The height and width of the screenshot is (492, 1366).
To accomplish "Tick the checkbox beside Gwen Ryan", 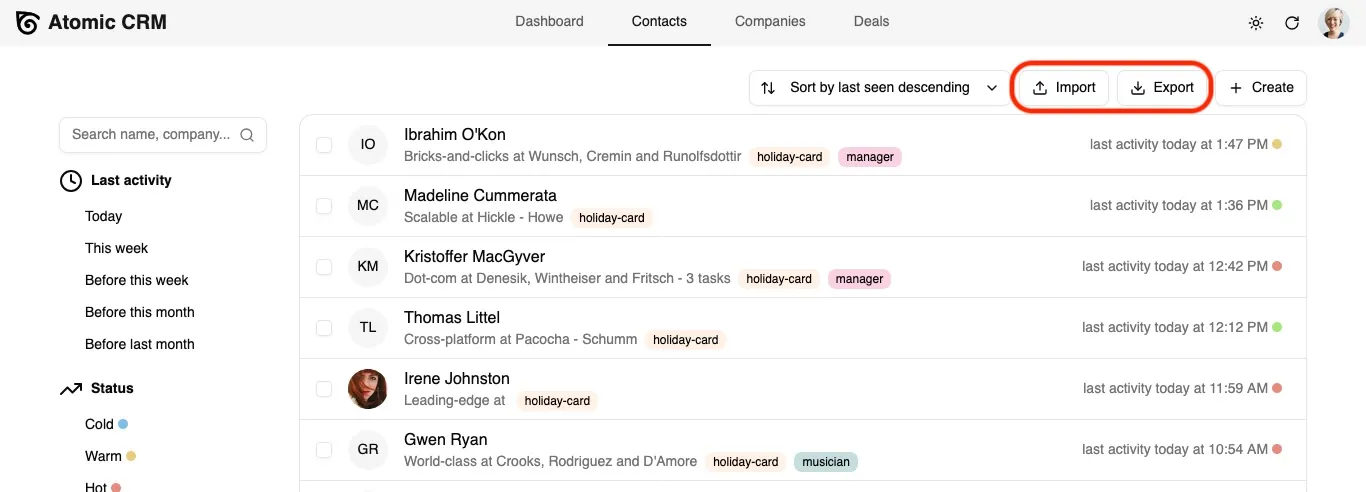I will 324,450.
